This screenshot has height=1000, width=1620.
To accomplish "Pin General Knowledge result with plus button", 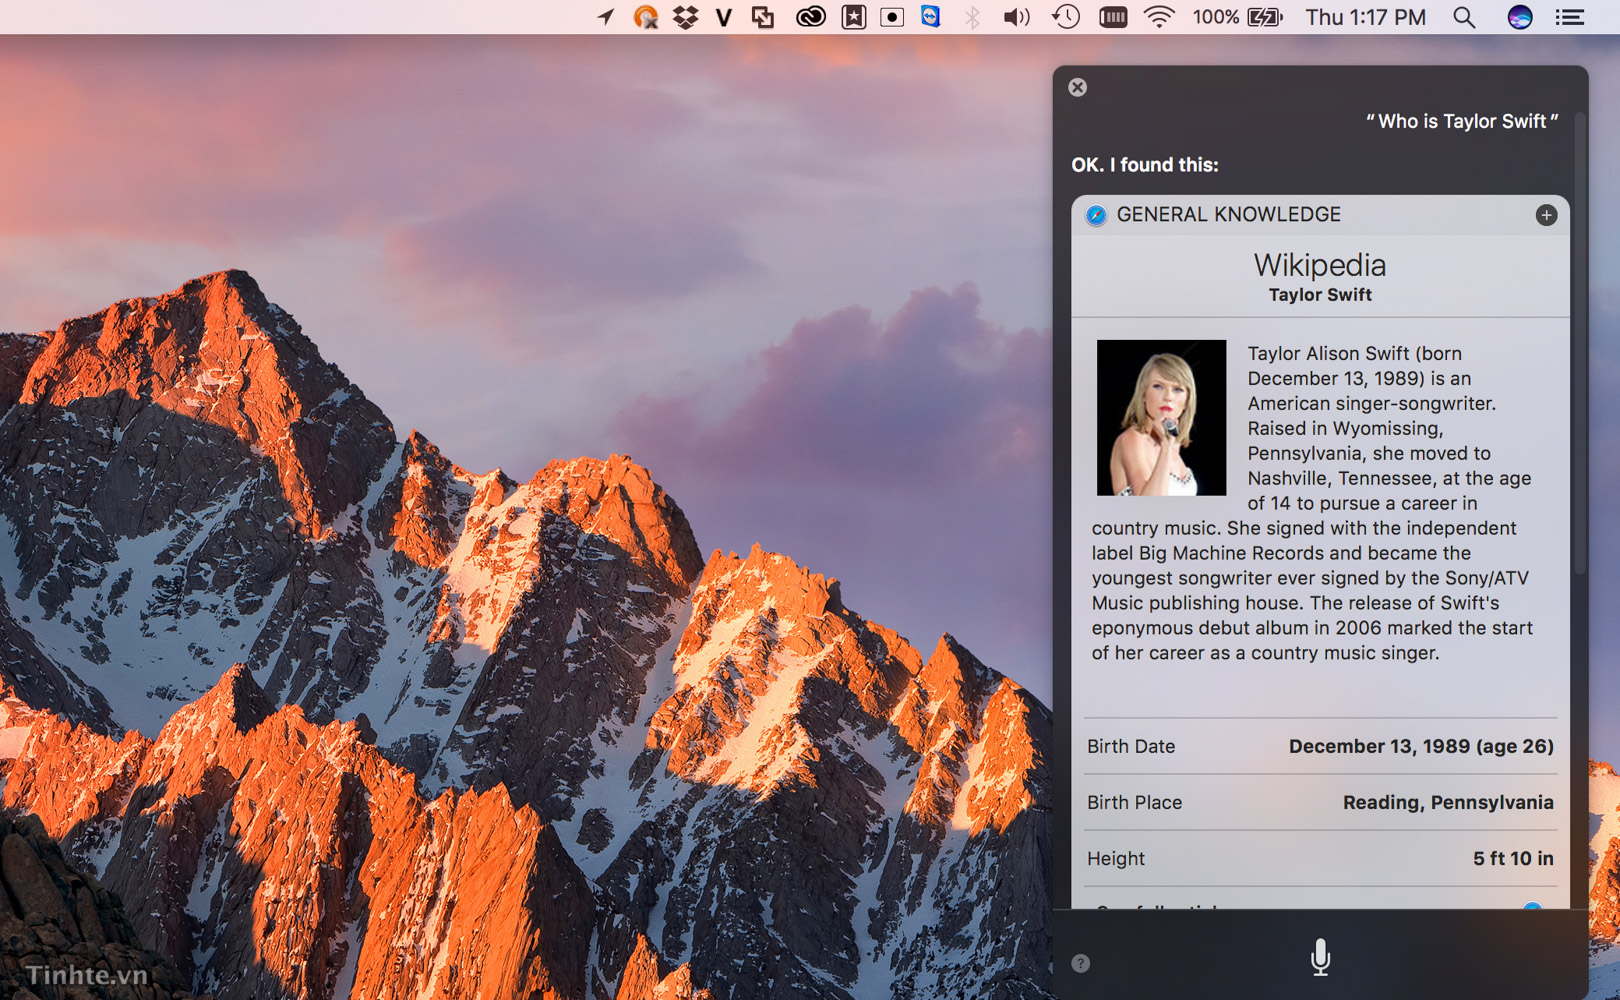I will click(x=1546, y=215).
